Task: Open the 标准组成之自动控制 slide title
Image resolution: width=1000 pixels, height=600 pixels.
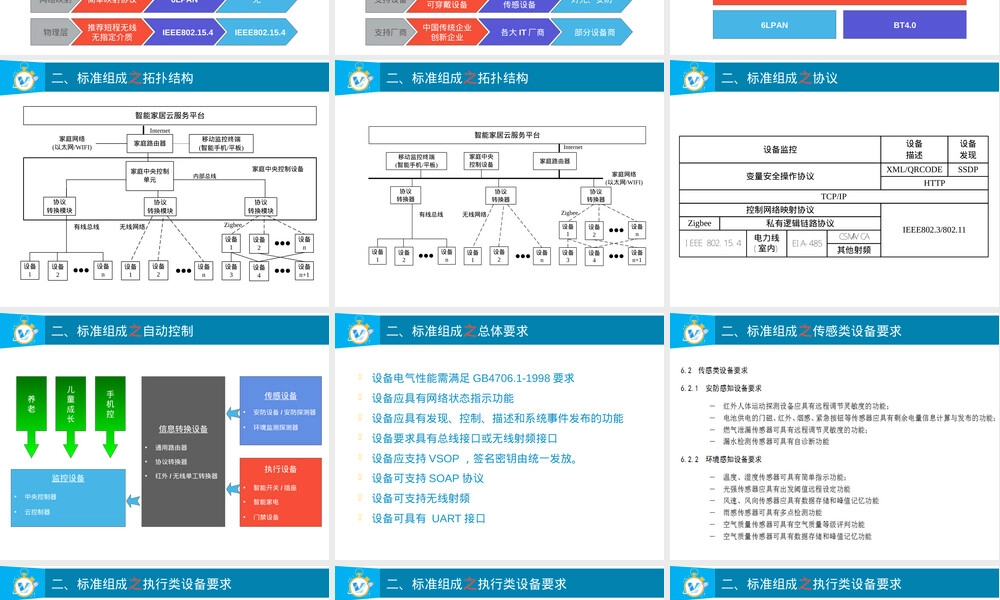Action: tap(122, 332)
